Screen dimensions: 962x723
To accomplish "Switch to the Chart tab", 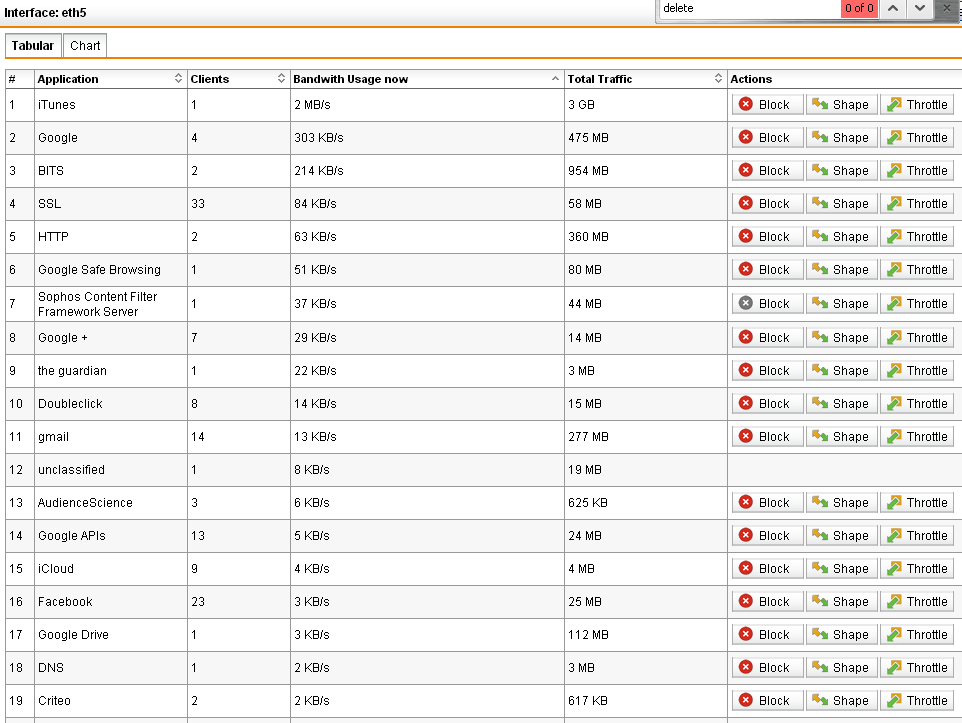I will point(85,46).
